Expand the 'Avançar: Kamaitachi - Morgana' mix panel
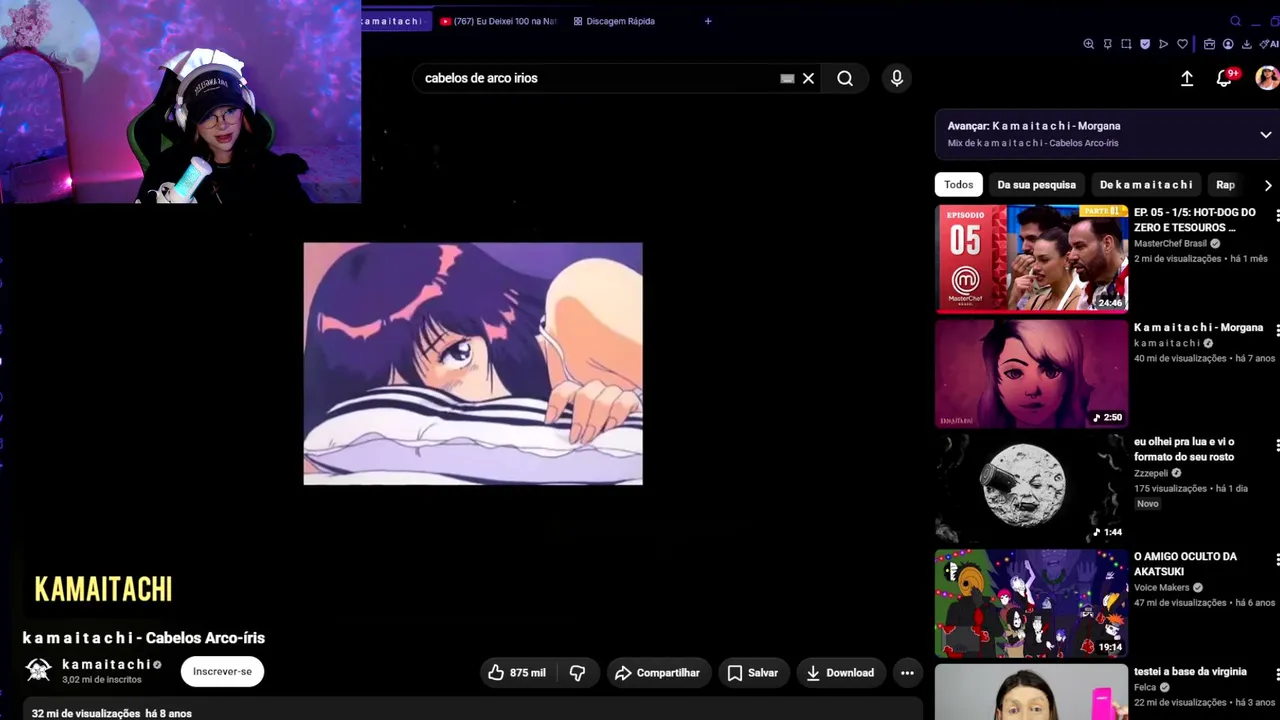Image resolution: width=1280 pixels, height=720 pixels. pos(1266,135)
